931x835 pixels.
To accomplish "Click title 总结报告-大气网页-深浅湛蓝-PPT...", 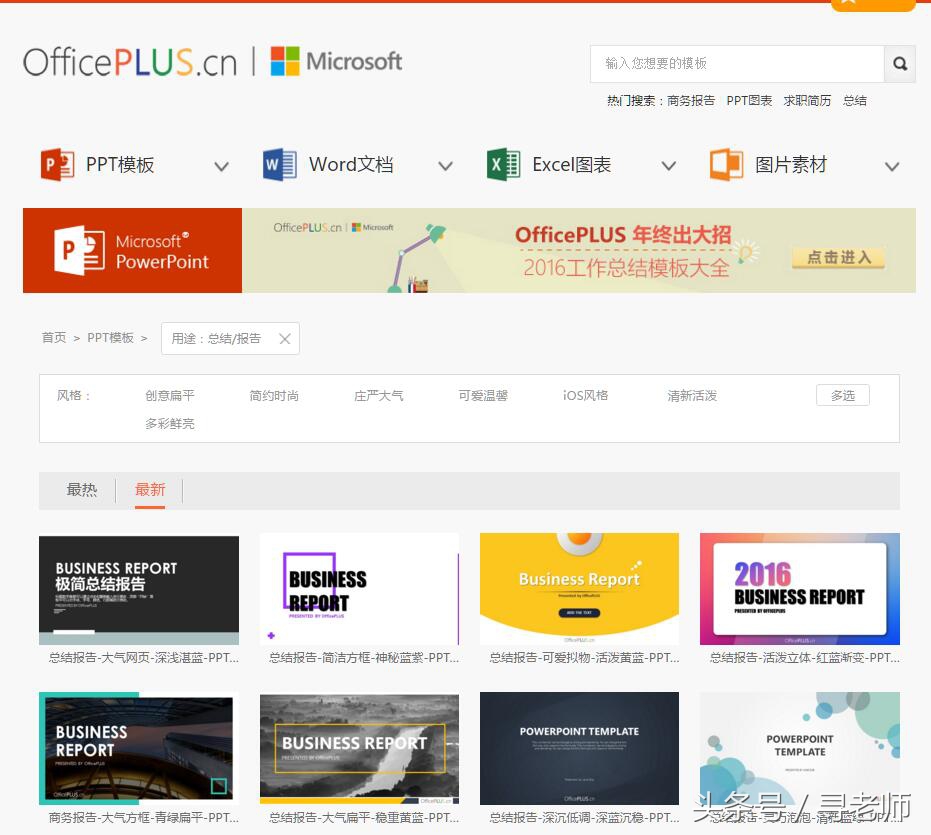I will pos(144,658).
